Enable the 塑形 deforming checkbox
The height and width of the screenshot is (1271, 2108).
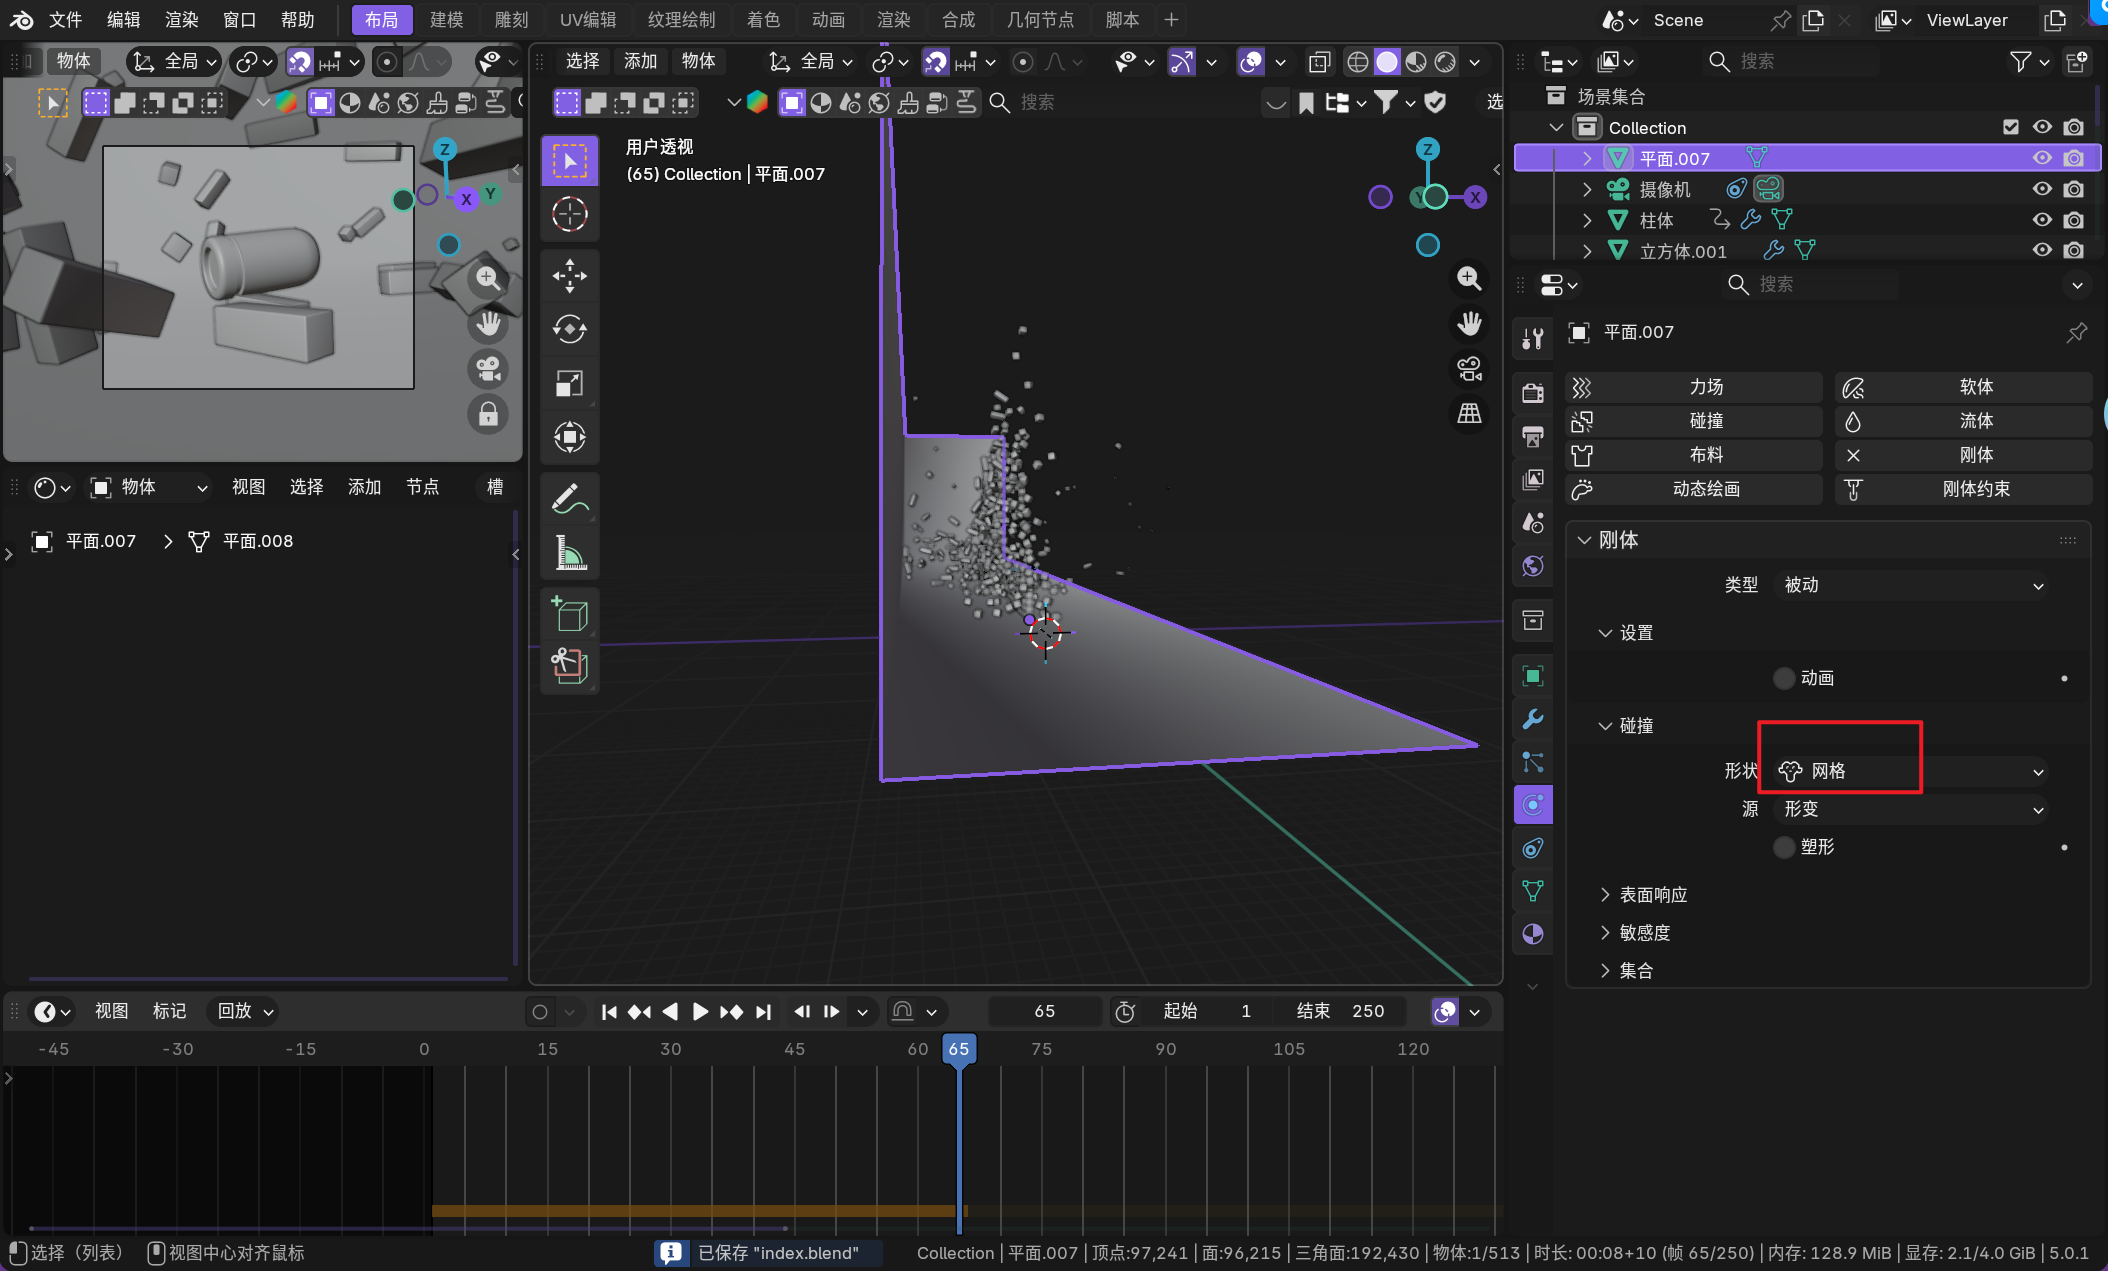pos(1784,847)
